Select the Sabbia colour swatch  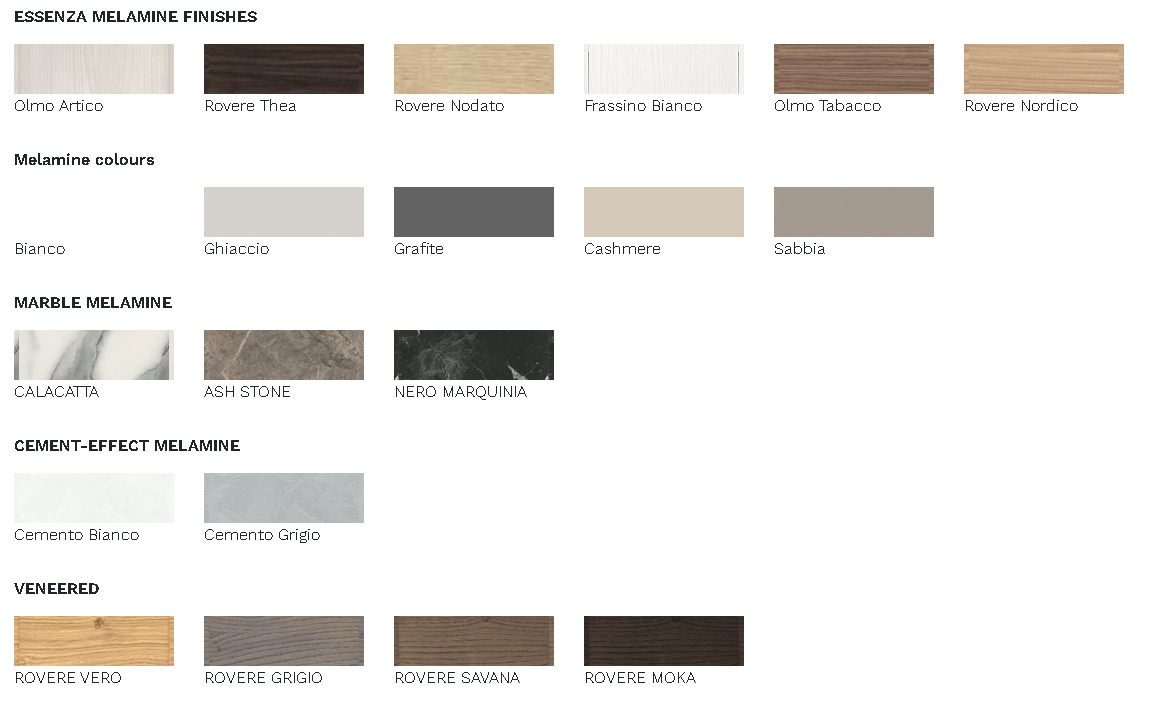pyautogui.click(x=854, y=212)
